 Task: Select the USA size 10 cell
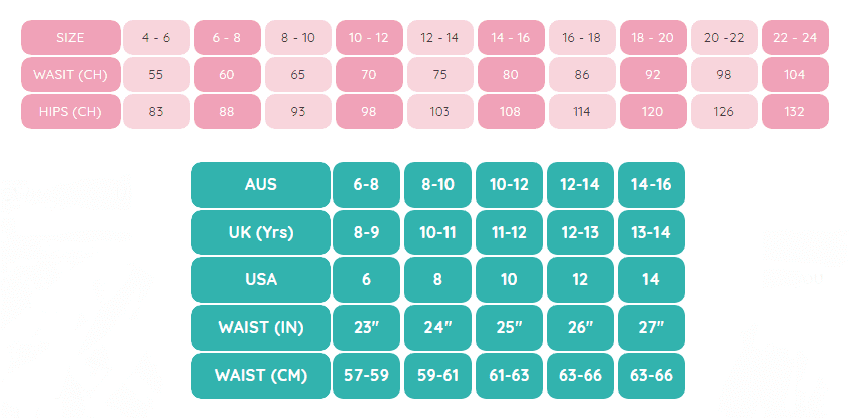click(x=509, y=279)
